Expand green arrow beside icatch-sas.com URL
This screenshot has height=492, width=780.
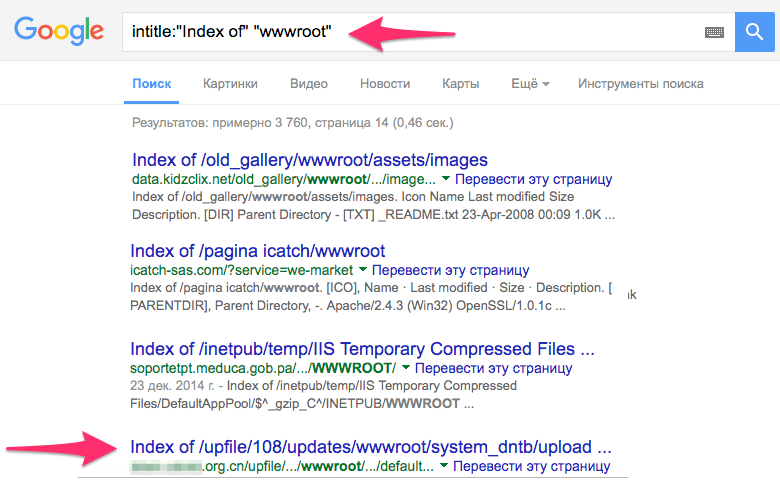click(363, 271)
